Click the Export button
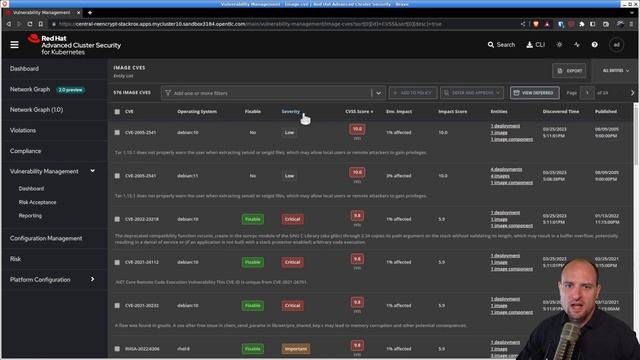 [569, 71]
